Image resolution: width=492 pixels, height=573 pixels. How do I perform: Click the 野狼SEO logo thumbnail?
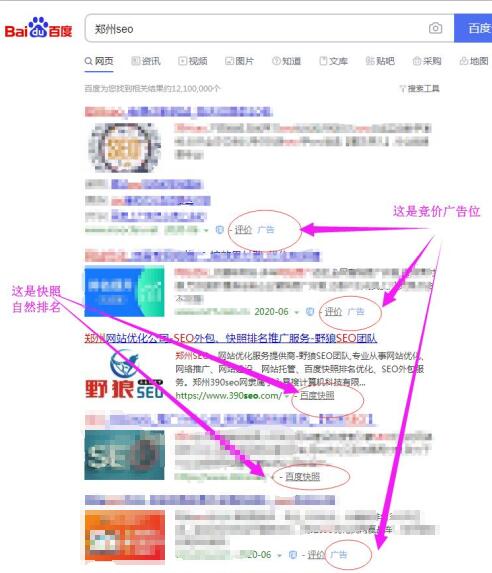point(124,374)
